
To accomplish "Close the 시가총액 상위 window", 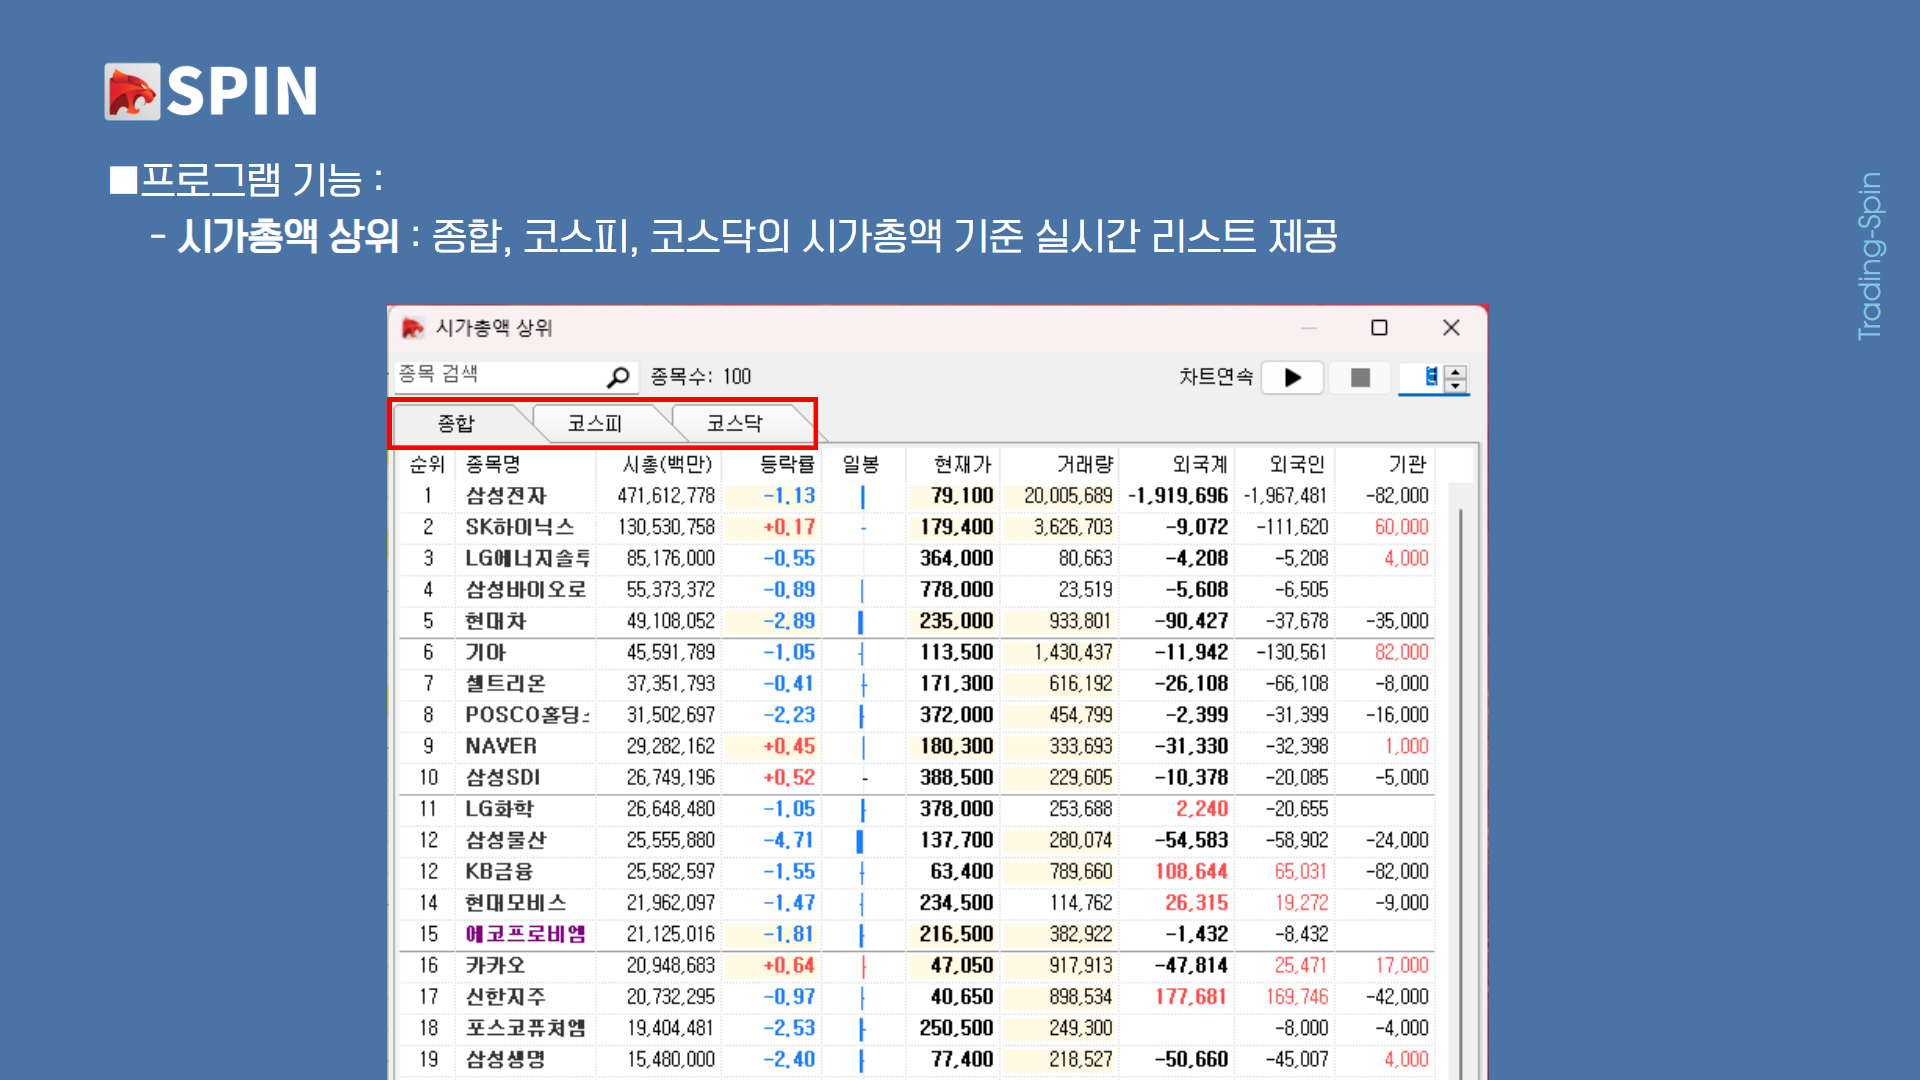I will coord(1451,328).
